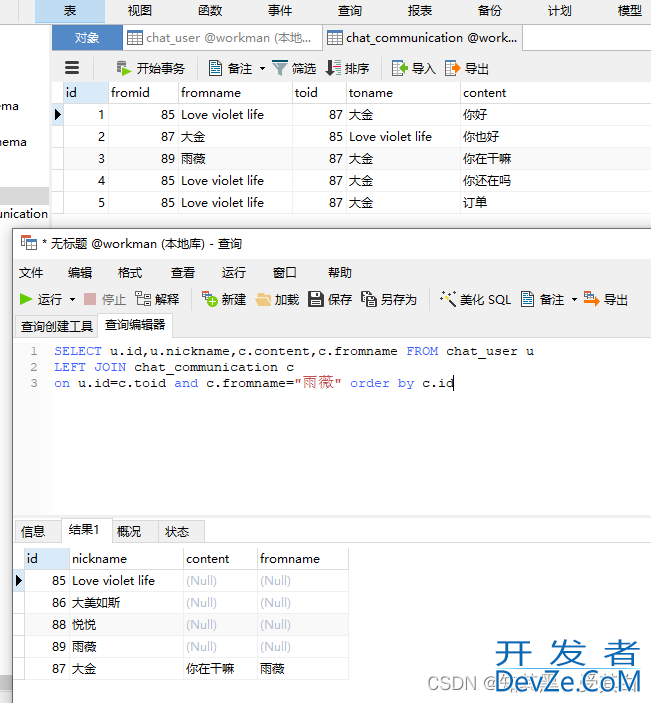The image size is (651, 703).
Task: Click the hamburger menu icon in table toolbar
Action: (x=72, y=68)
